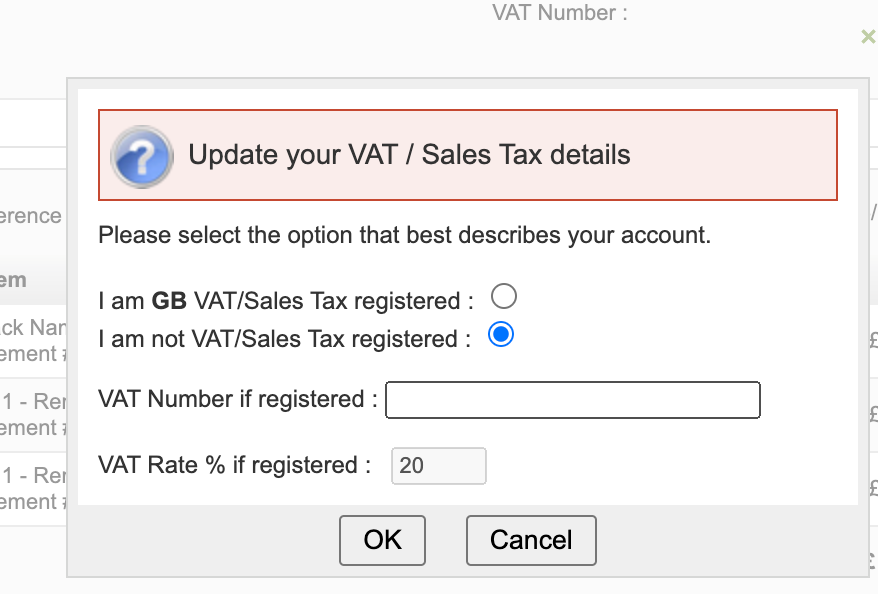Click the item column header labeled em

(x=14, y=280)
